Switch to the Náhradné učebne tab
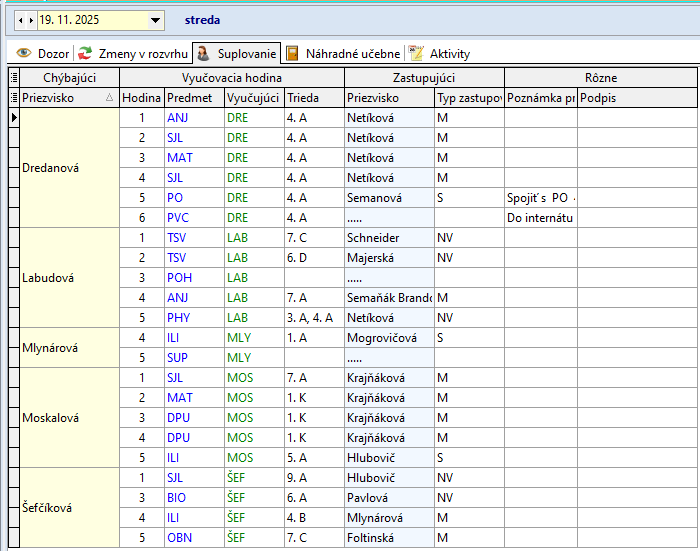 click(353, 54)
